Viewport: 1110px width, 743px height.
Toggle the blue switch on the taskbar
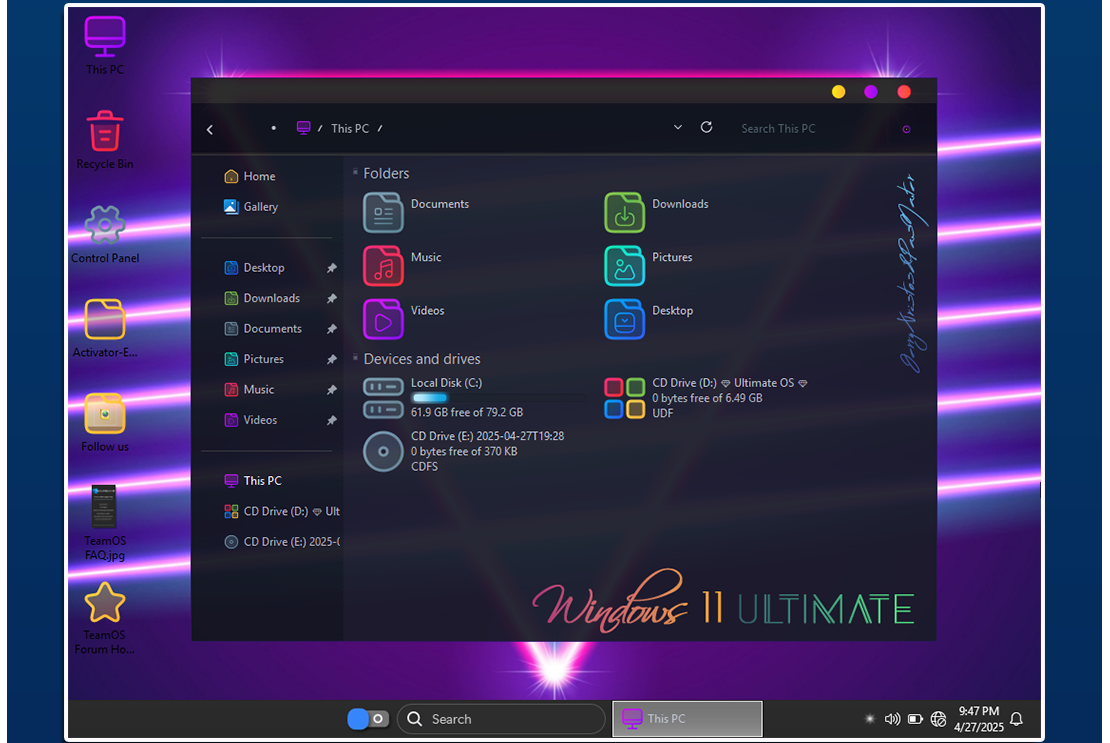coord(367,719)
